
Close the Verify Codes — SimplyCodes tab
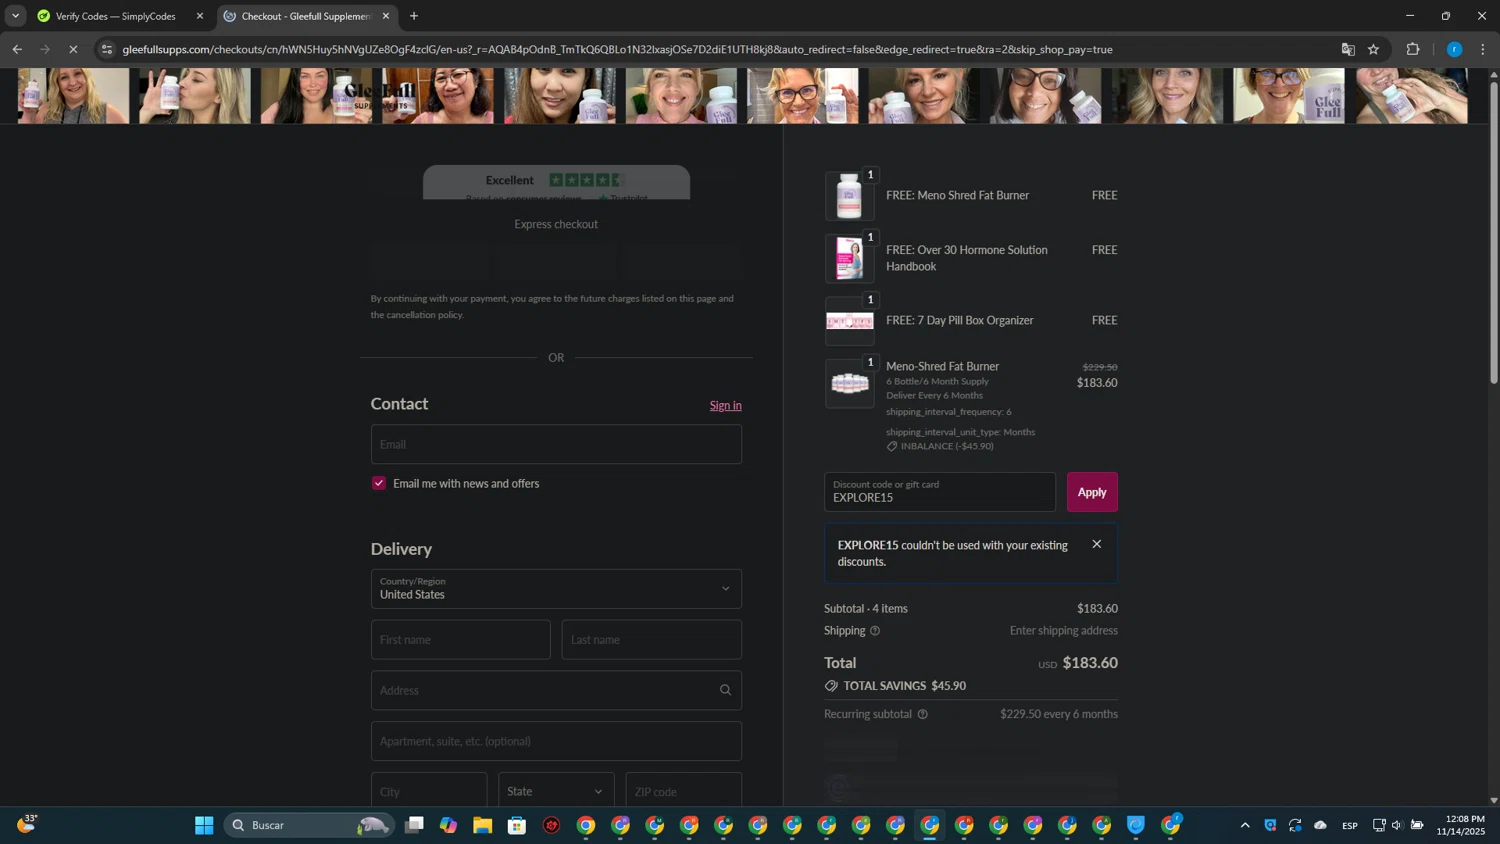(x=200, y=16)
